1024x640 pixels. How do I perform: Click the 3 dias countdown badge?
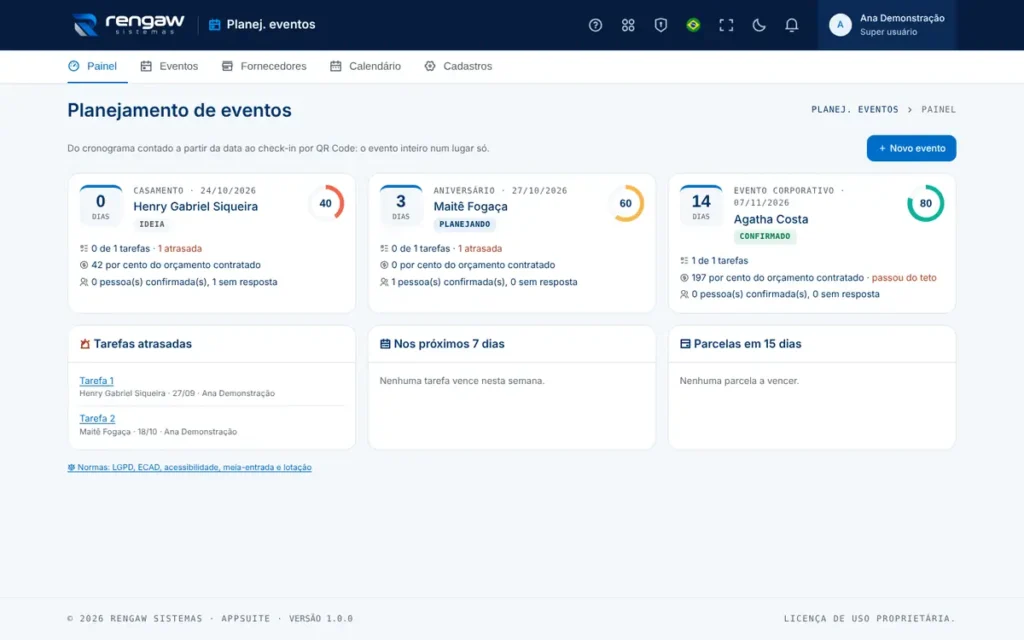pos(401,206)
